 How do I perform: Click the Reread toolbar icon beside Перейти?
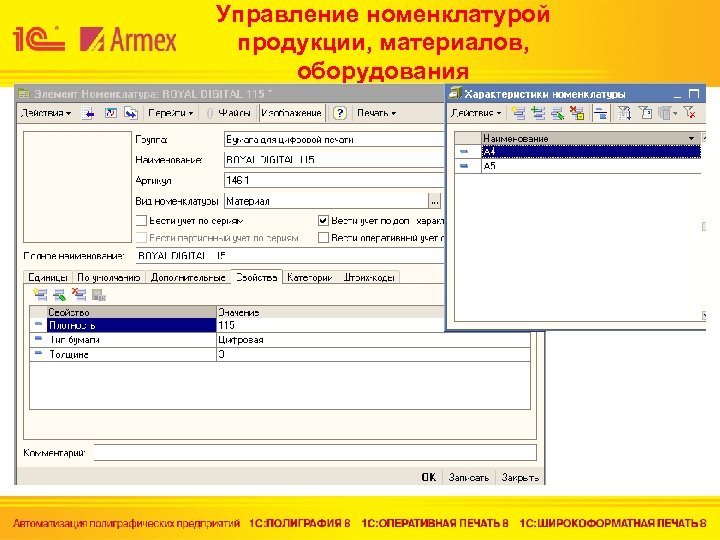[x=111, y=113]
